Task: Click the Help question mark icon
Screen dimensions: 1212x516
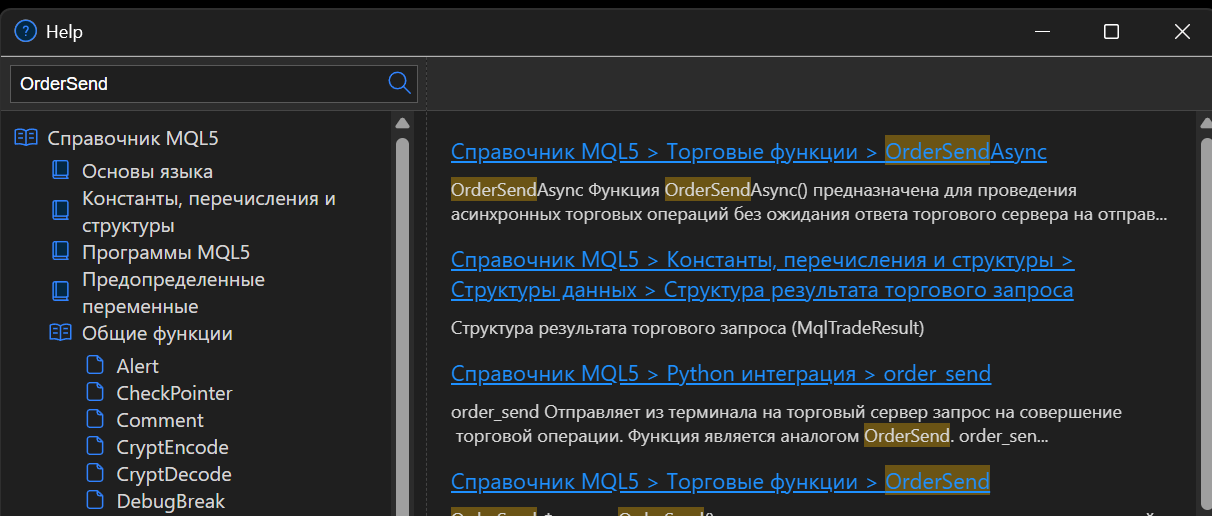Action: (x=26, y=31)
